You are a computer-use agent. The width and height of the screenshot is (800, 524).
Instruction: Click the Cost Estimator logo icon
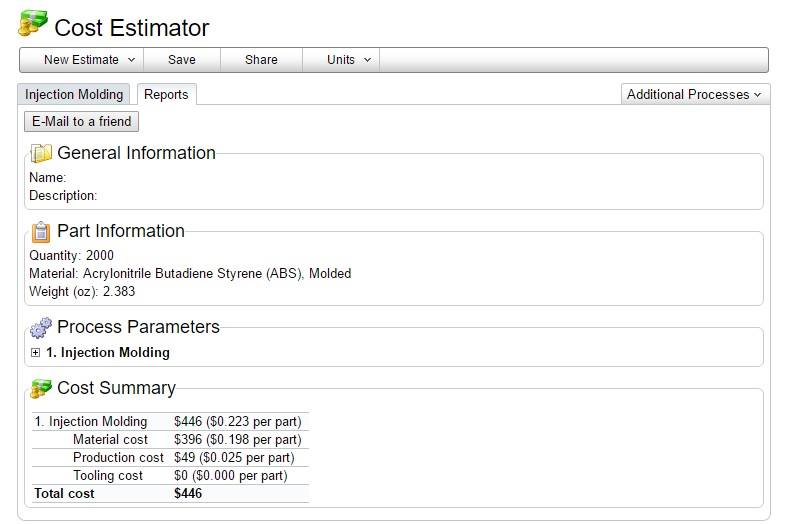click(x=33, y=23)
